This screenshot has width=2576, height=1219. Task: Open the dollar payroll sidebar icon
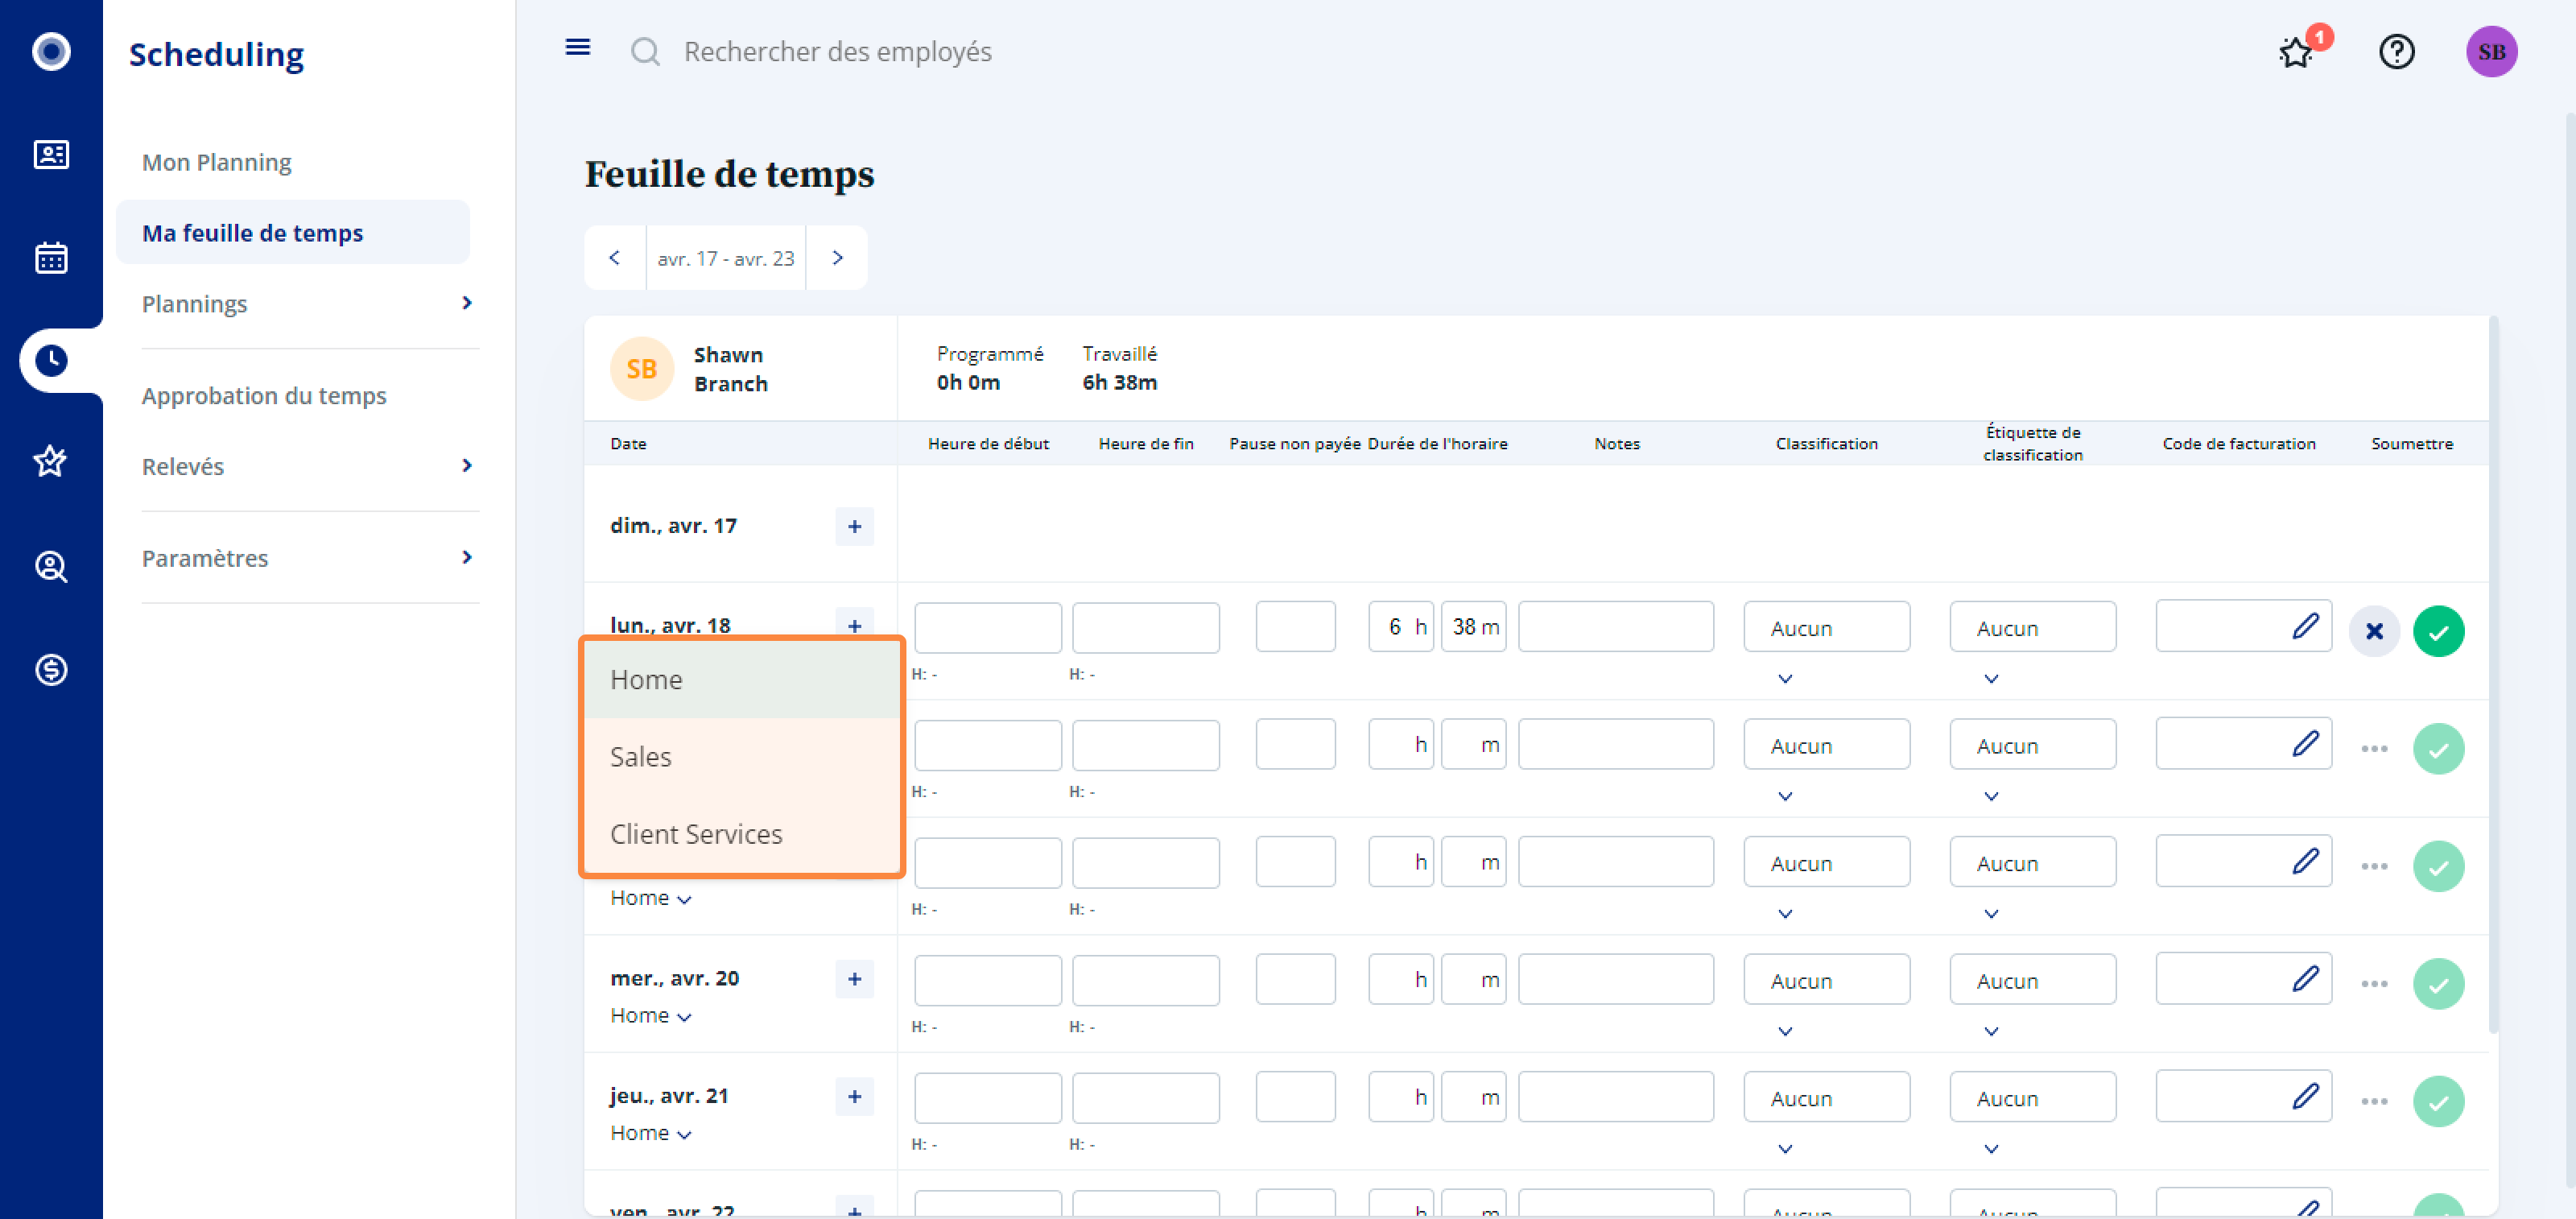51,669
